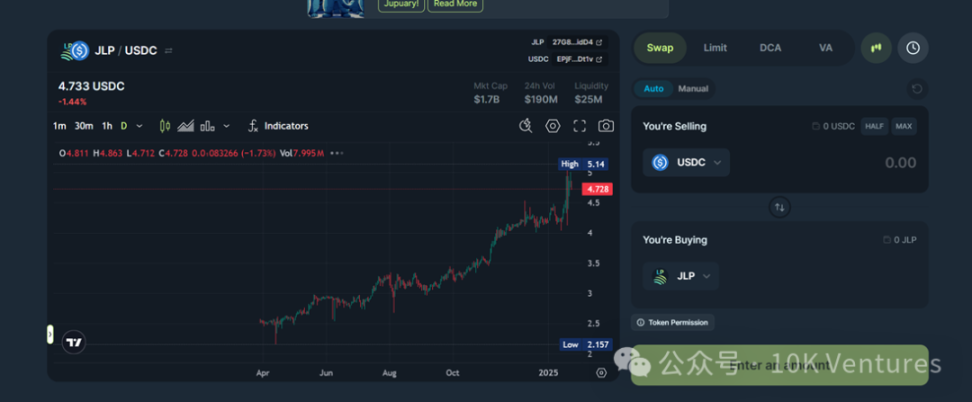
Task: Click the selling amount 0.00 field
Action: (x=900, y=163)
